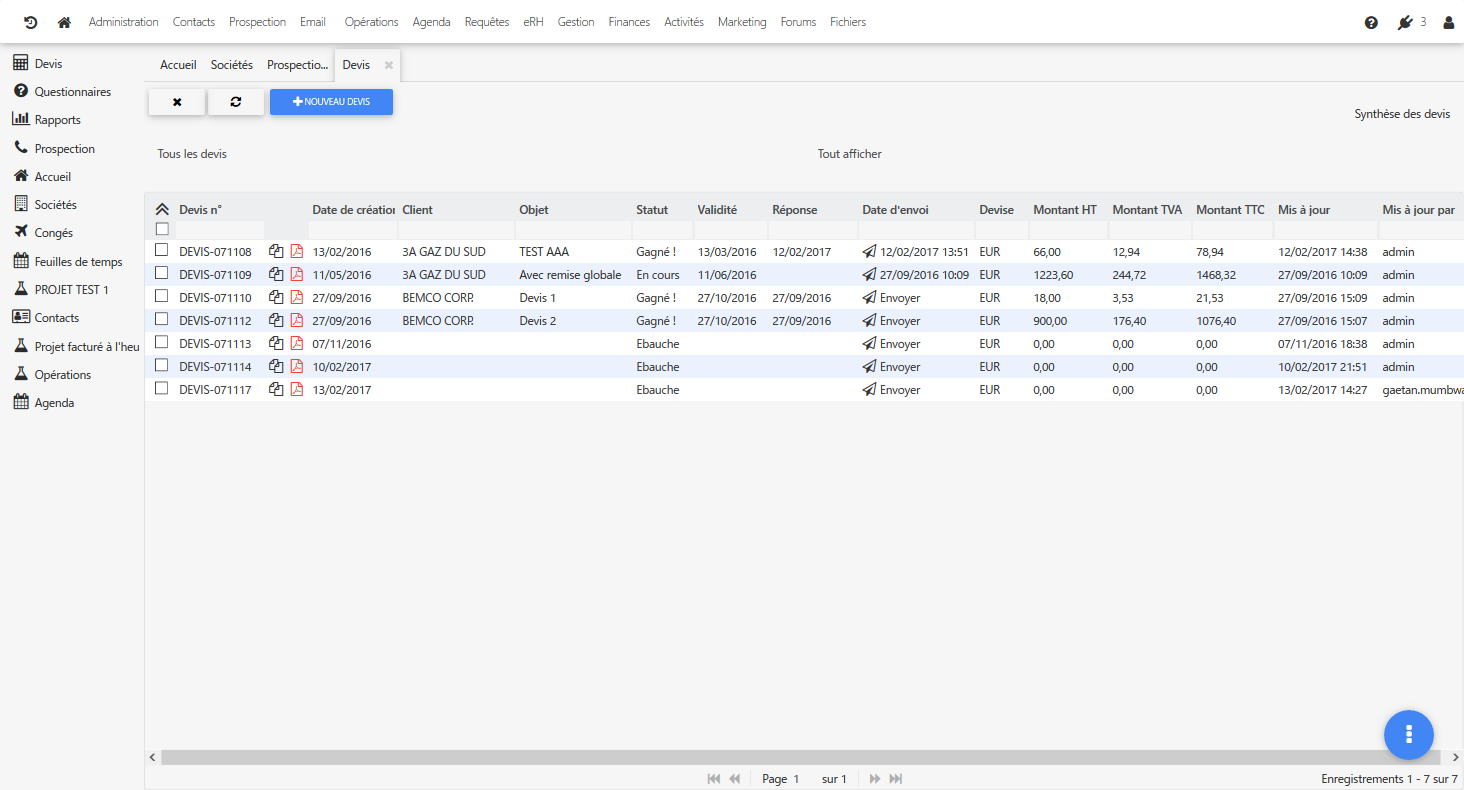This screenshot has width=1464, height=790.
Task: Click the send icon for DEVIS-071110
Action: coord(869,297)
